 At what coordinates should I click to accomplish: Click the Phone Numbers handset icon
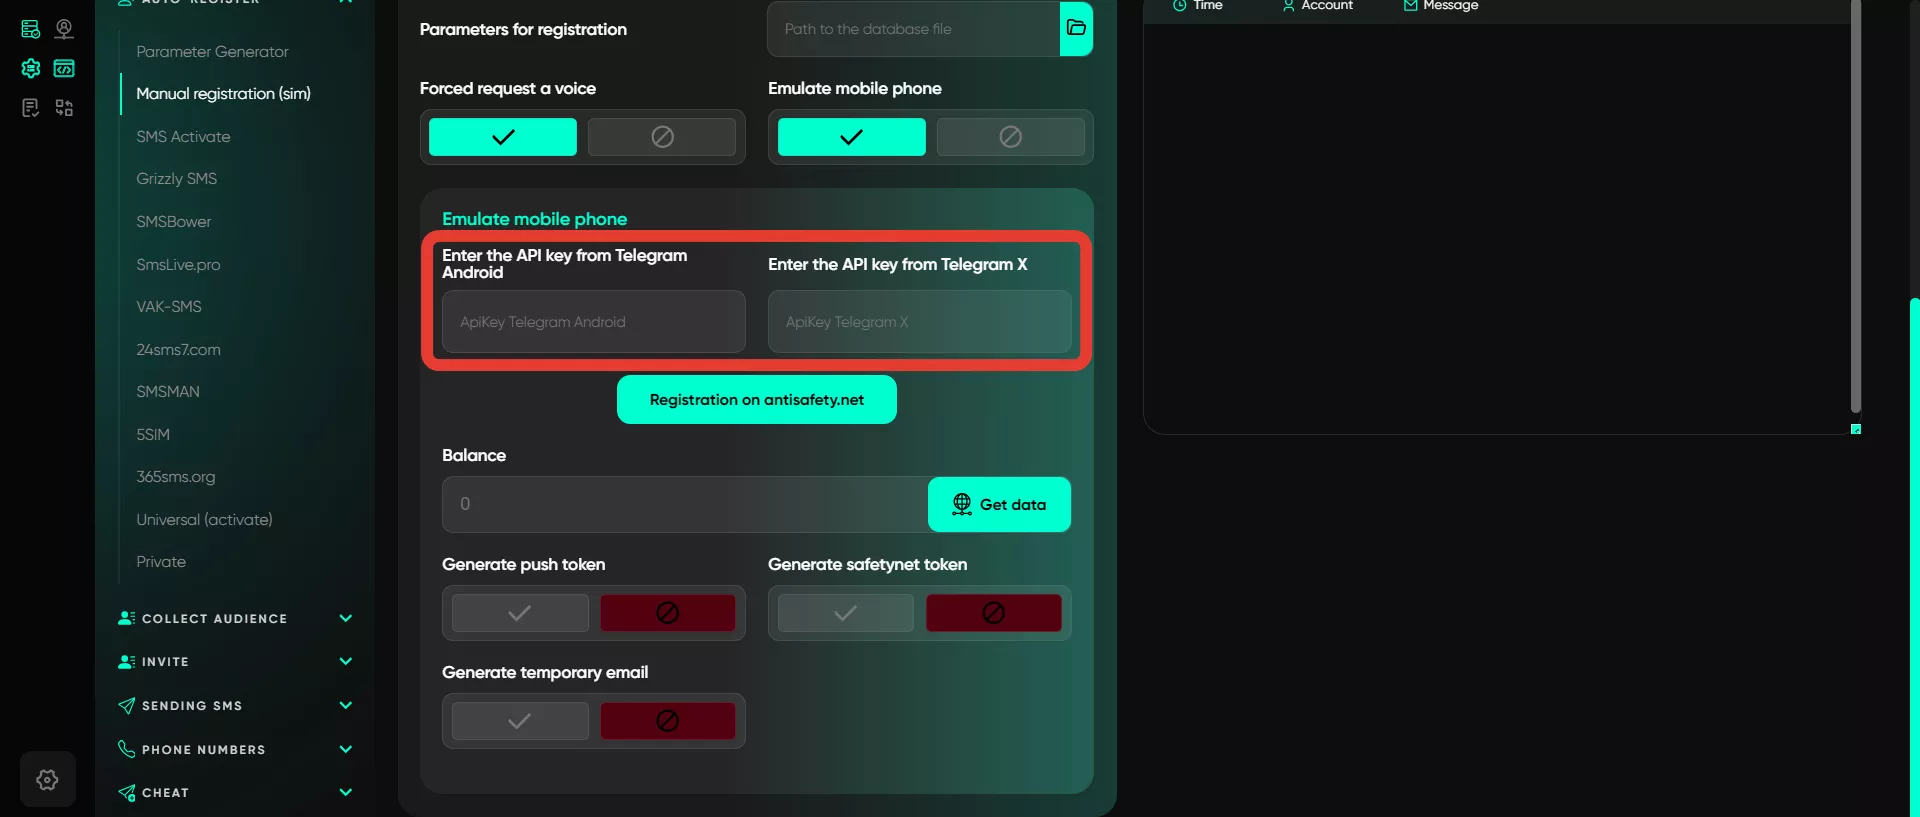(126, 749)
